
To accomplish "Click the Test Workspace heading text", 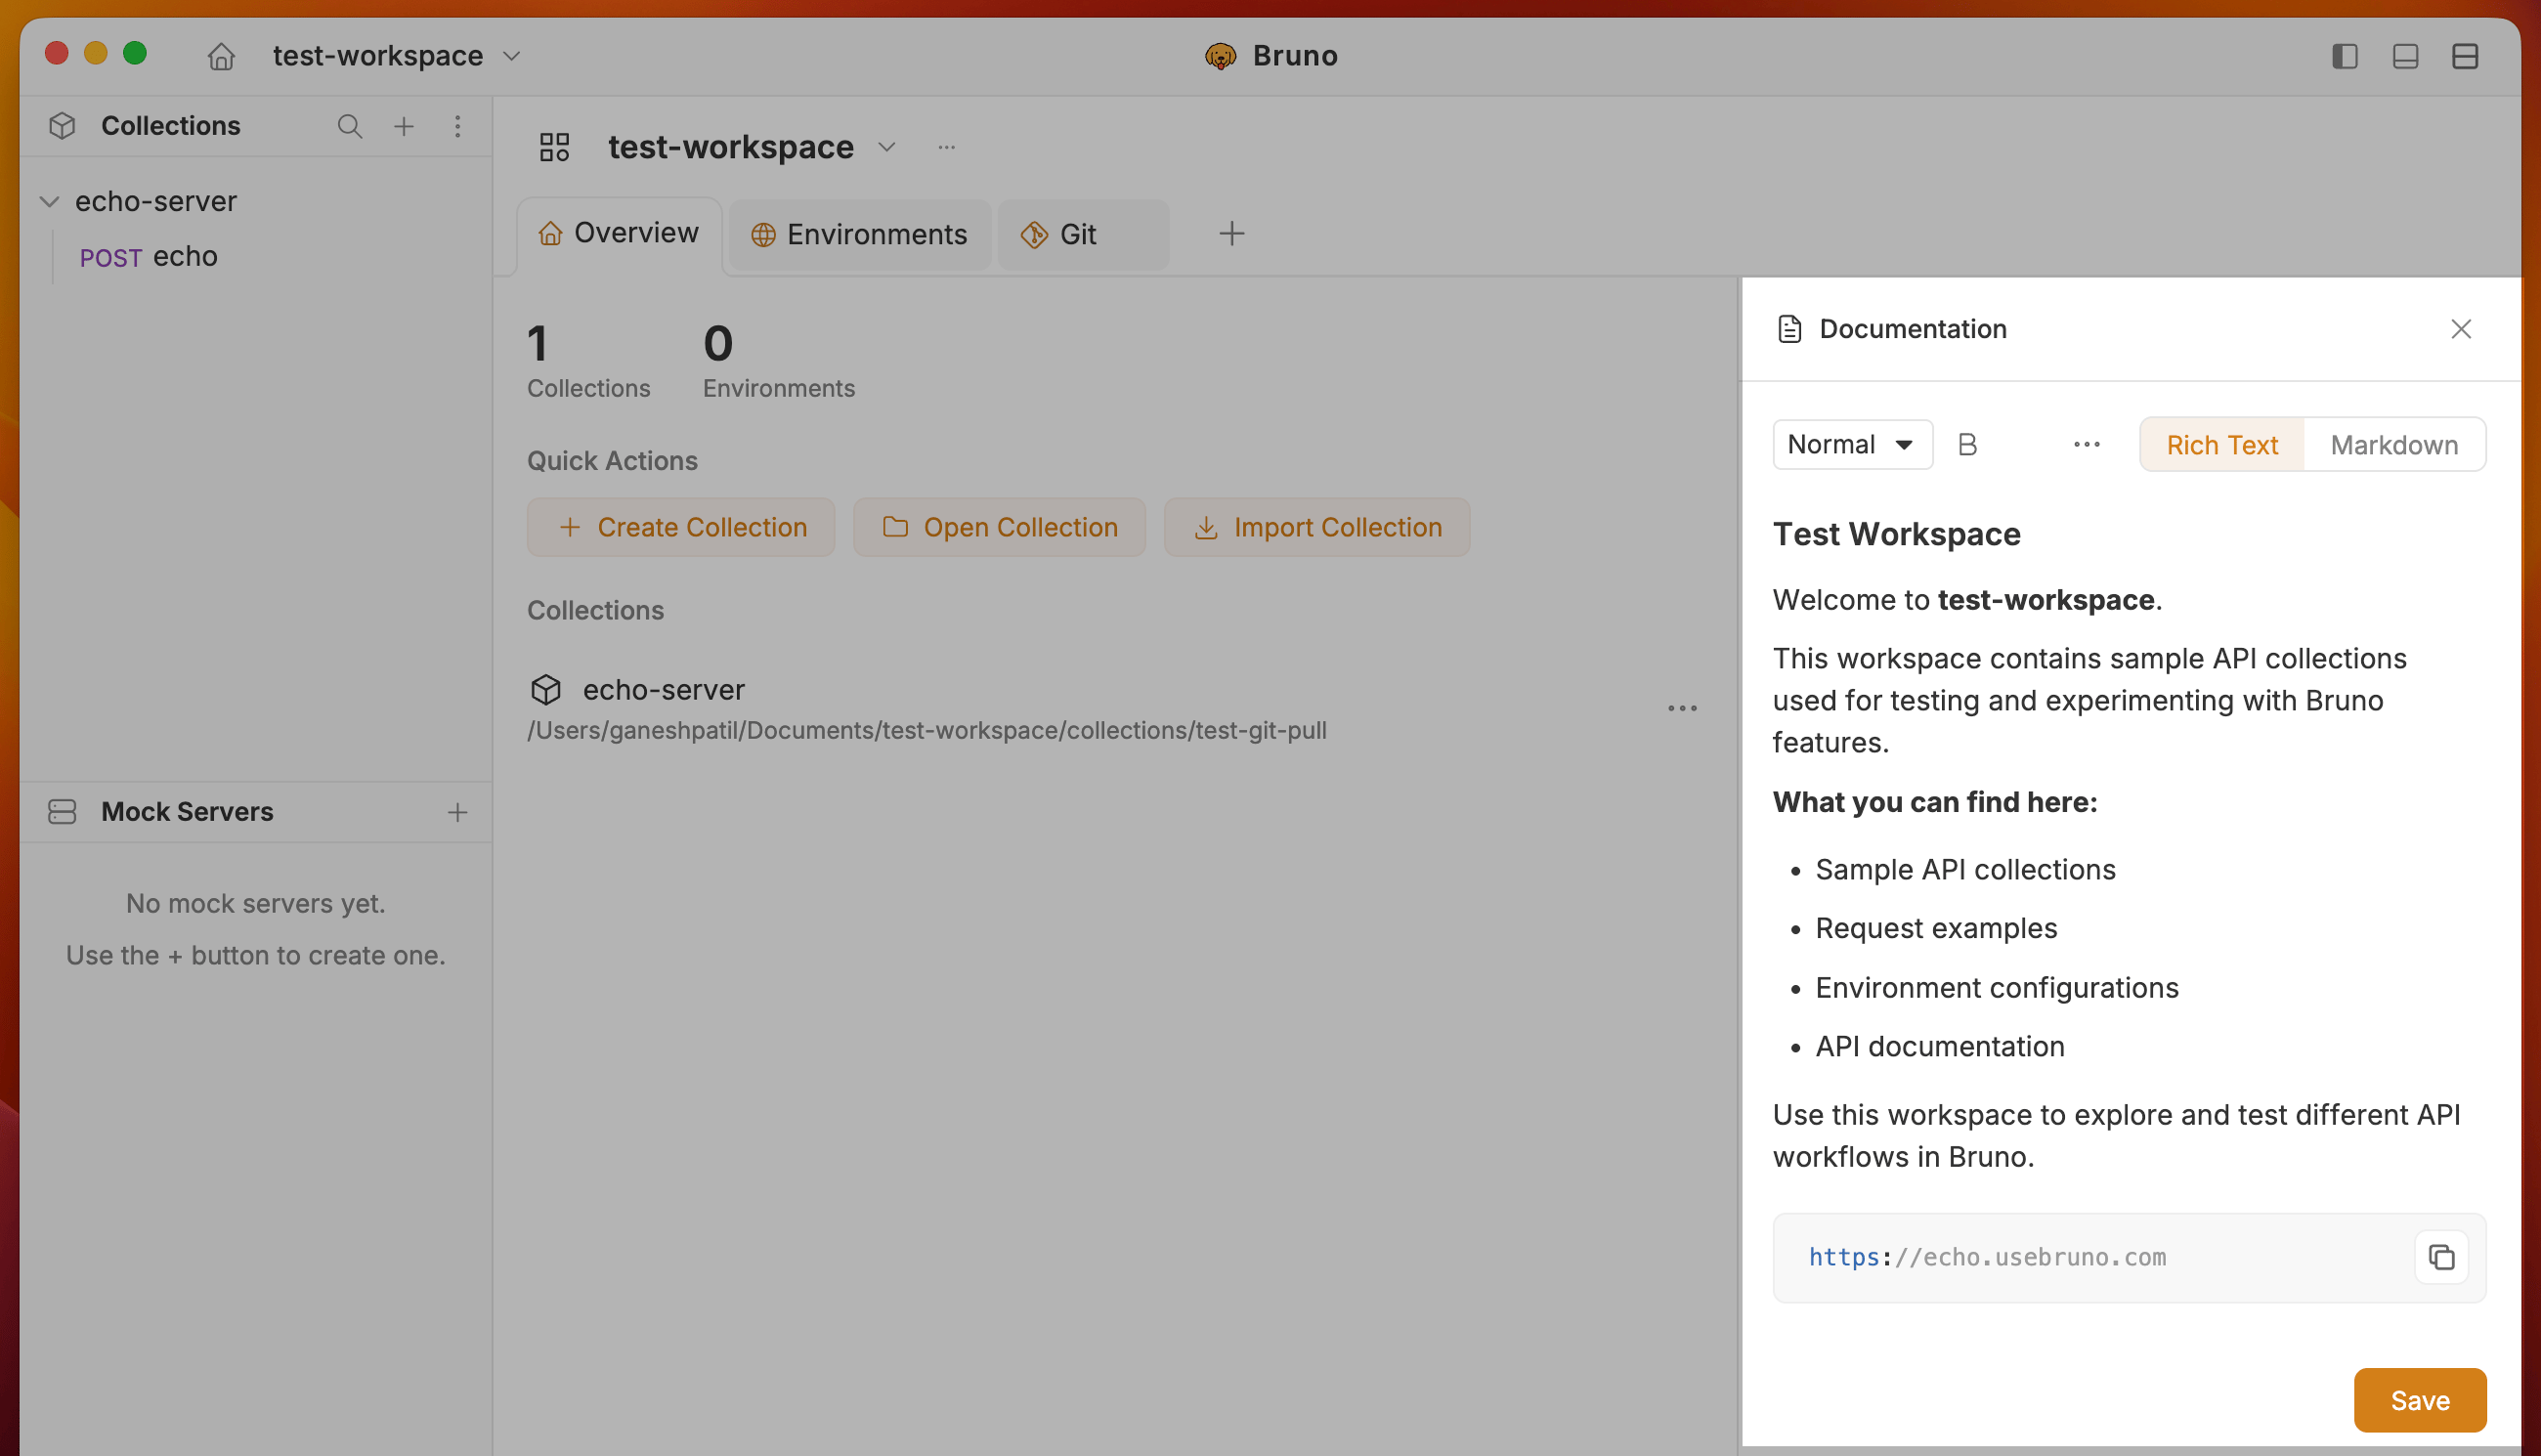I will tap(1897, 534).
